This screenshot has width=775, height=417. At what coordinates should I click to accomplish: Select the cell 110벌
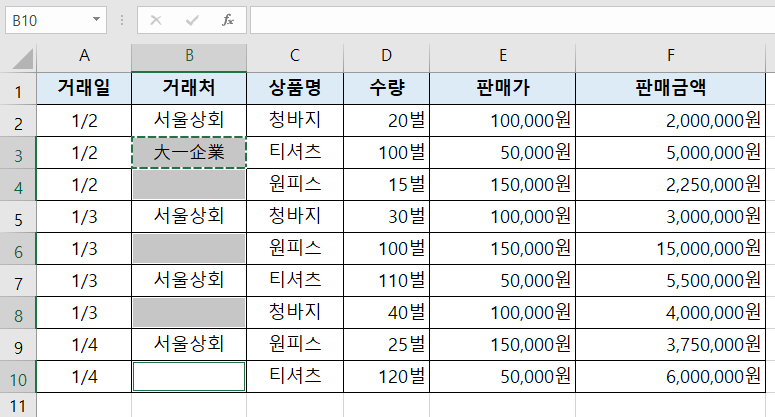point(387,281)
